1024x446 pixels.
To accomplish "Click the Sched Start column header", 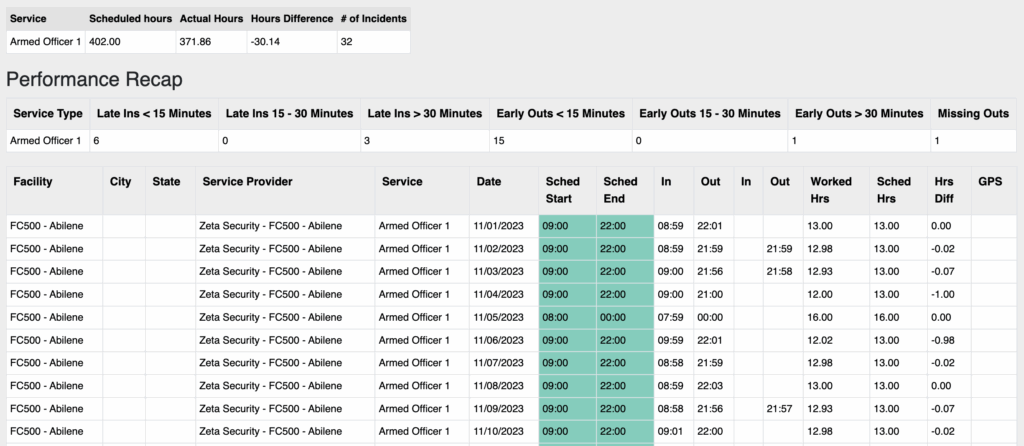I will point(562,190).
